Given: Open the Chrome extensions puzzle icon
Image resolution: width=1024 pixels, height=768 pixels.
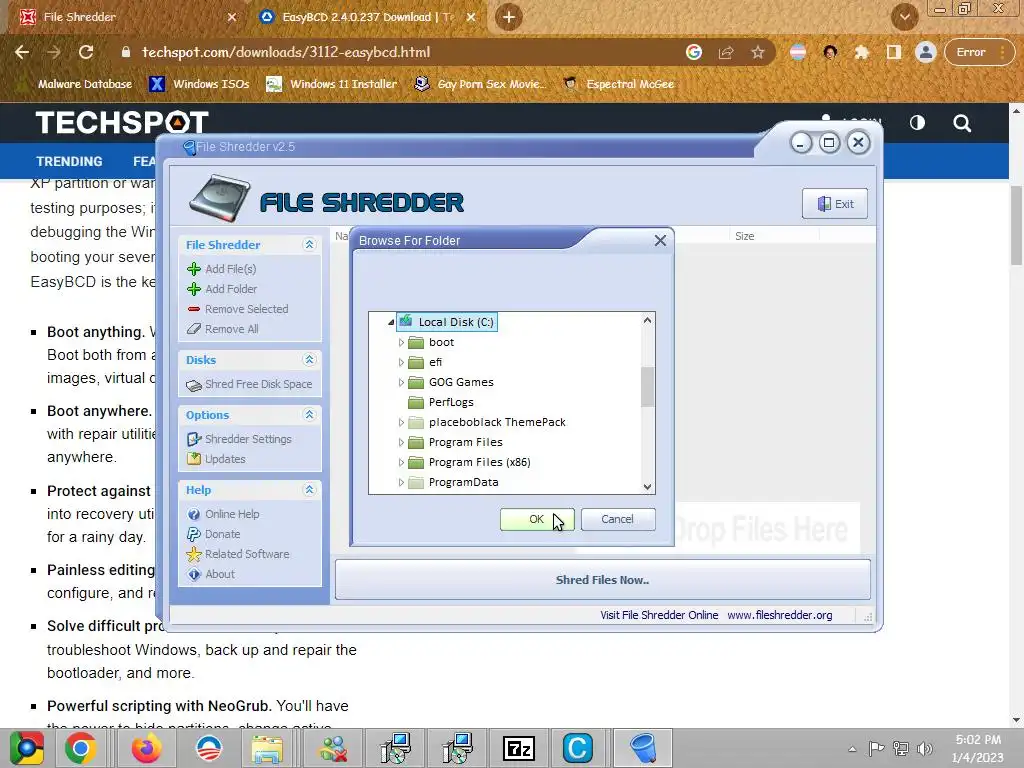Looking at the screenshot, I should (862, 52).
